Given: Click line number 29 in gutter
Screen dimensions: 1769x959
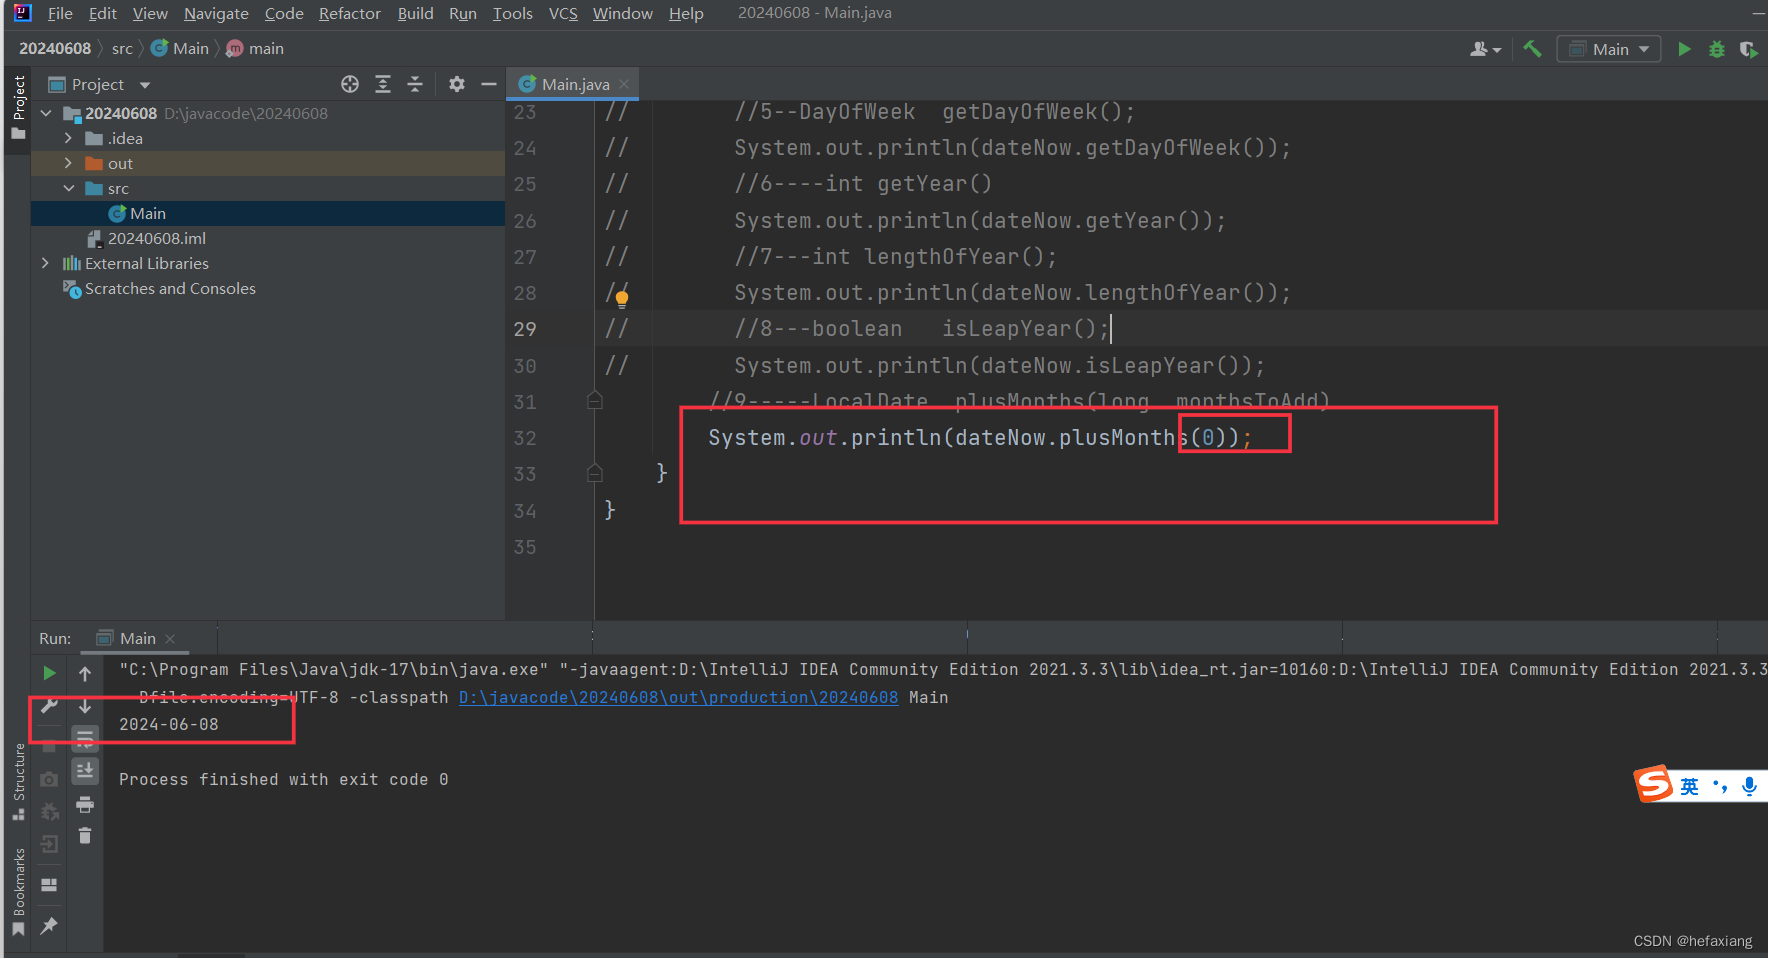Looking at the screenshot, I should 525,329.
